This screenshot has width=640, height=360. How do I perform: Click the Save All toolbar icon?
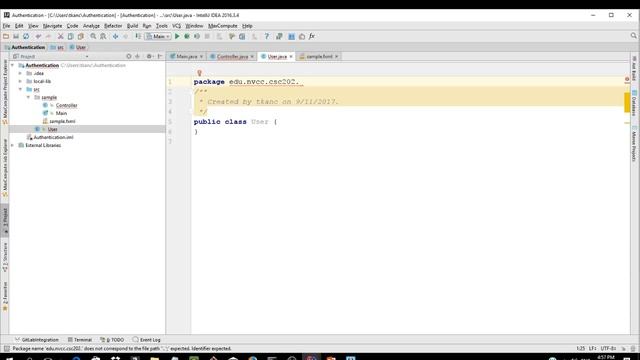[x=16, y=36]
